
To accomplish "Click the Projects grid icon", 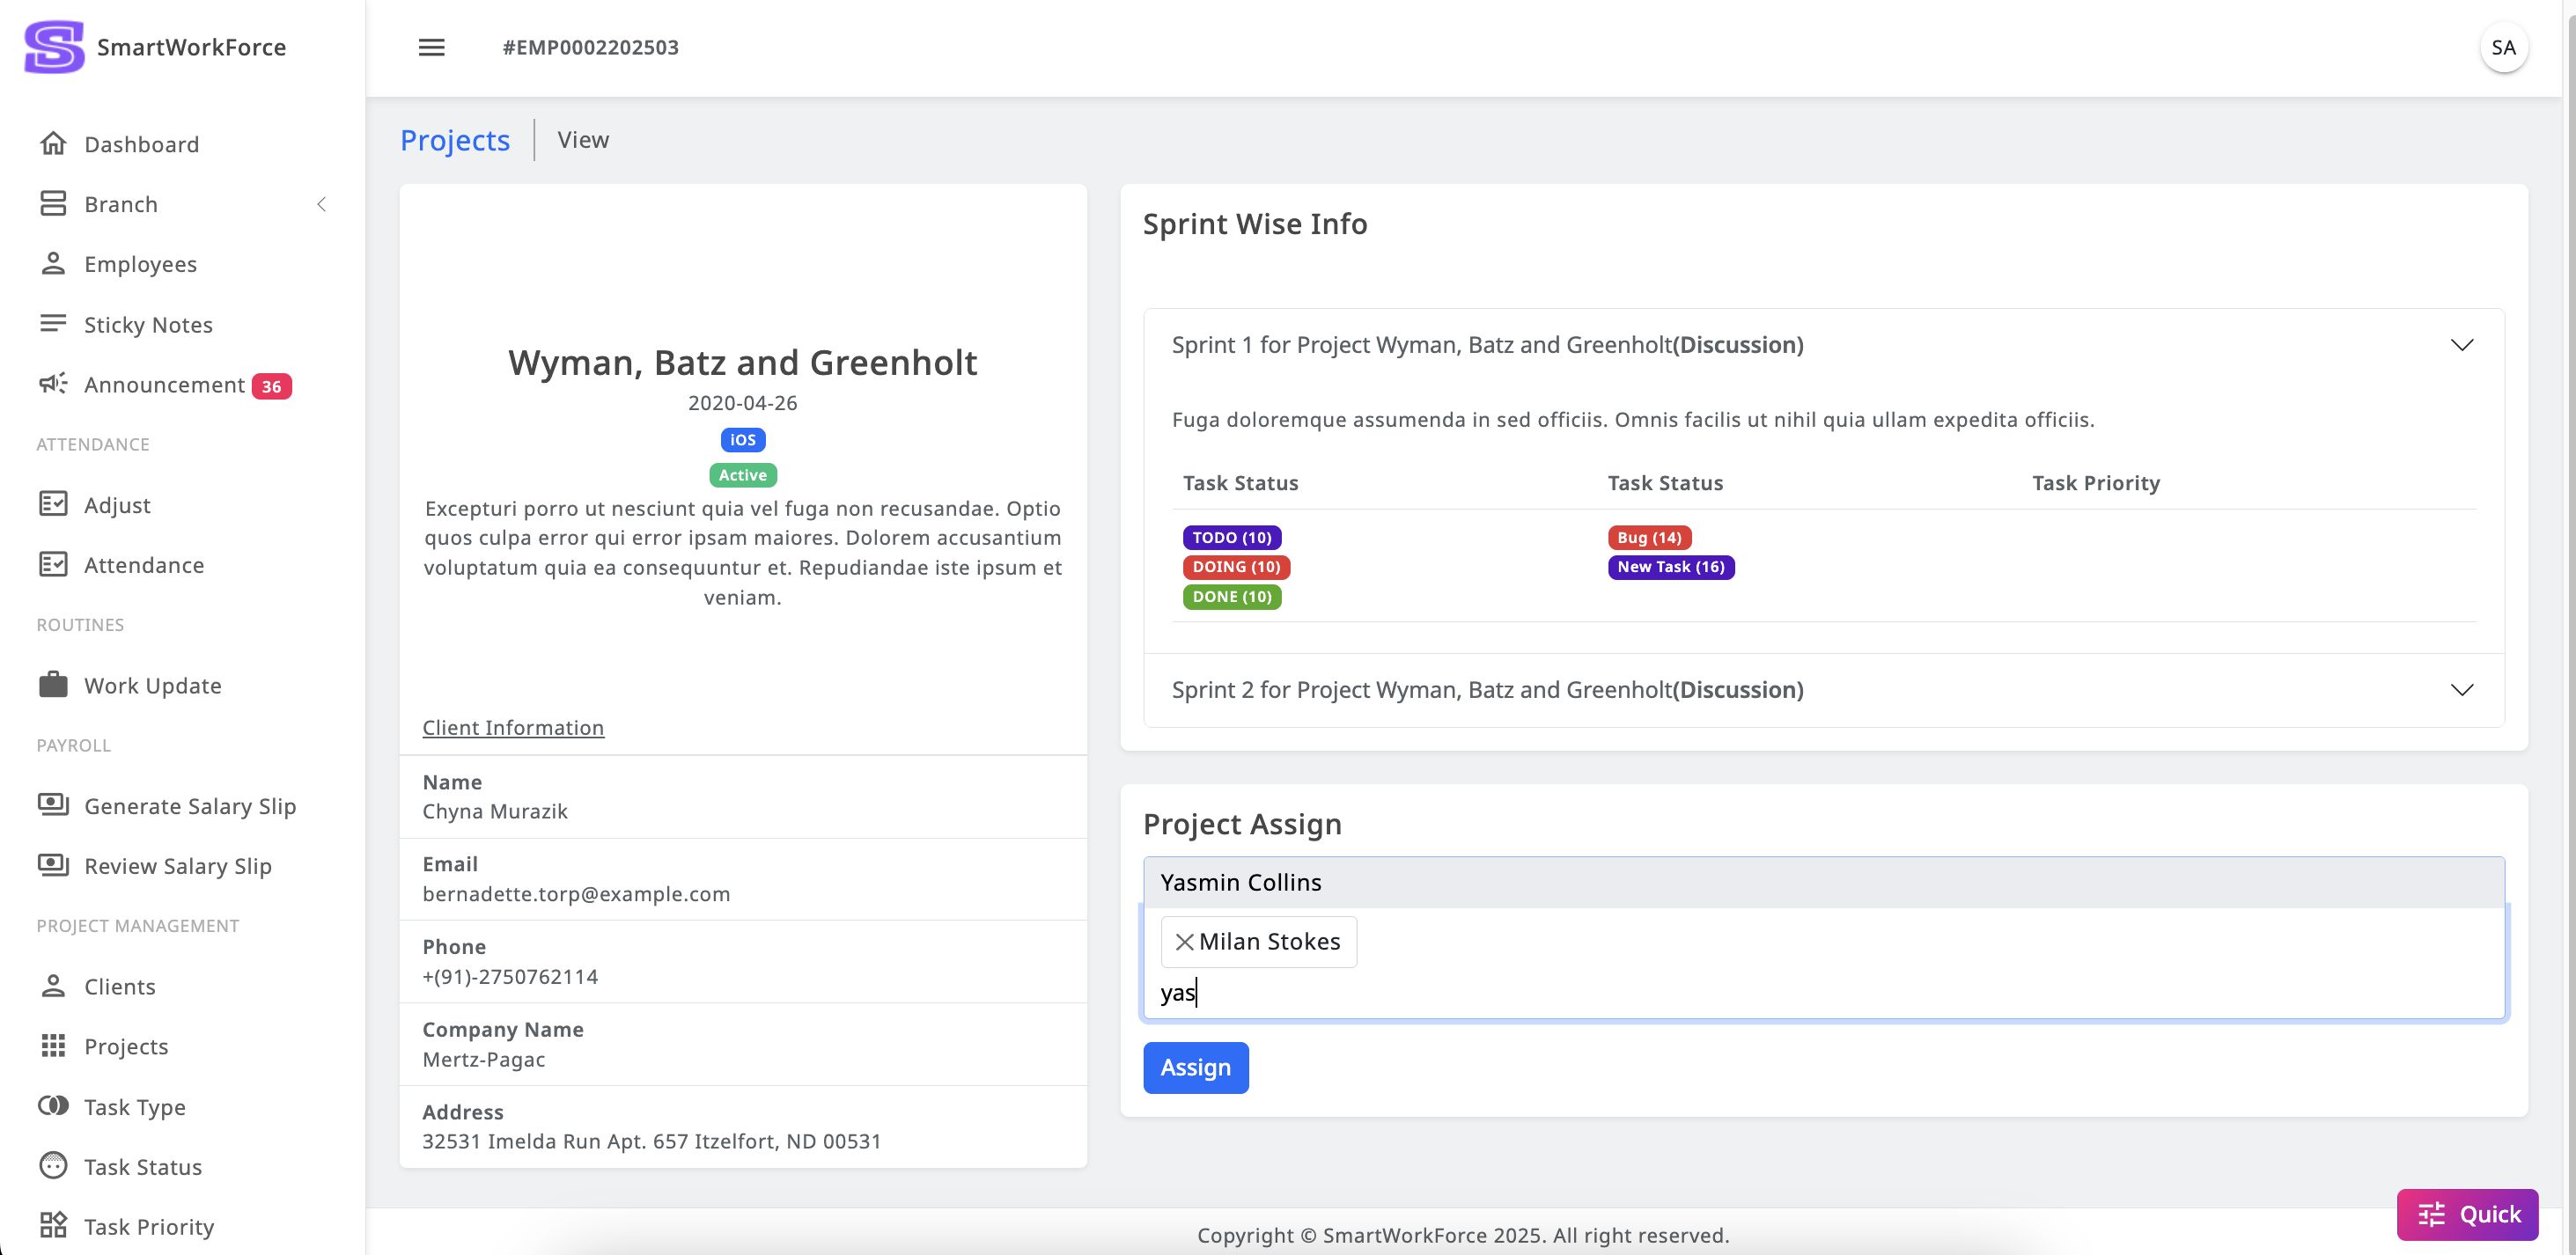I will [x=53, y=1046].
